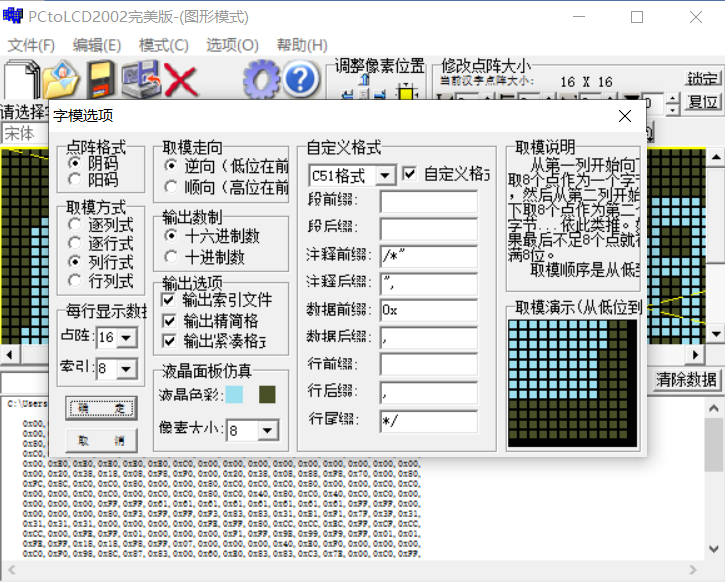Choose the 逐行式 radio option
725x582 pixels.
click(x=75, y=243)
